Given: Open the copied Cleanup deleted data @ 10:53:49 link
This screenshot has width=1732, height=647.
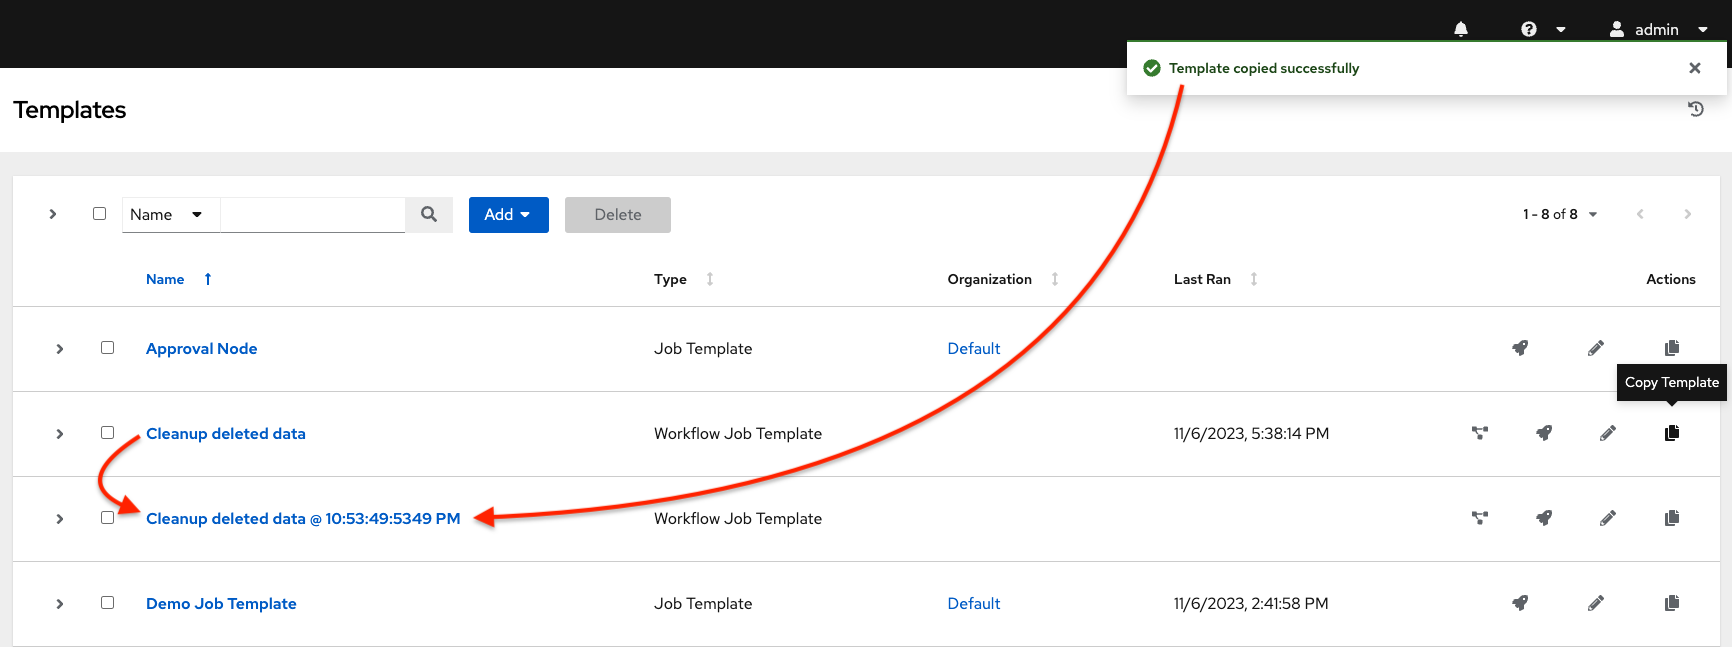Looking at the screenshot, I should [303, 518].
